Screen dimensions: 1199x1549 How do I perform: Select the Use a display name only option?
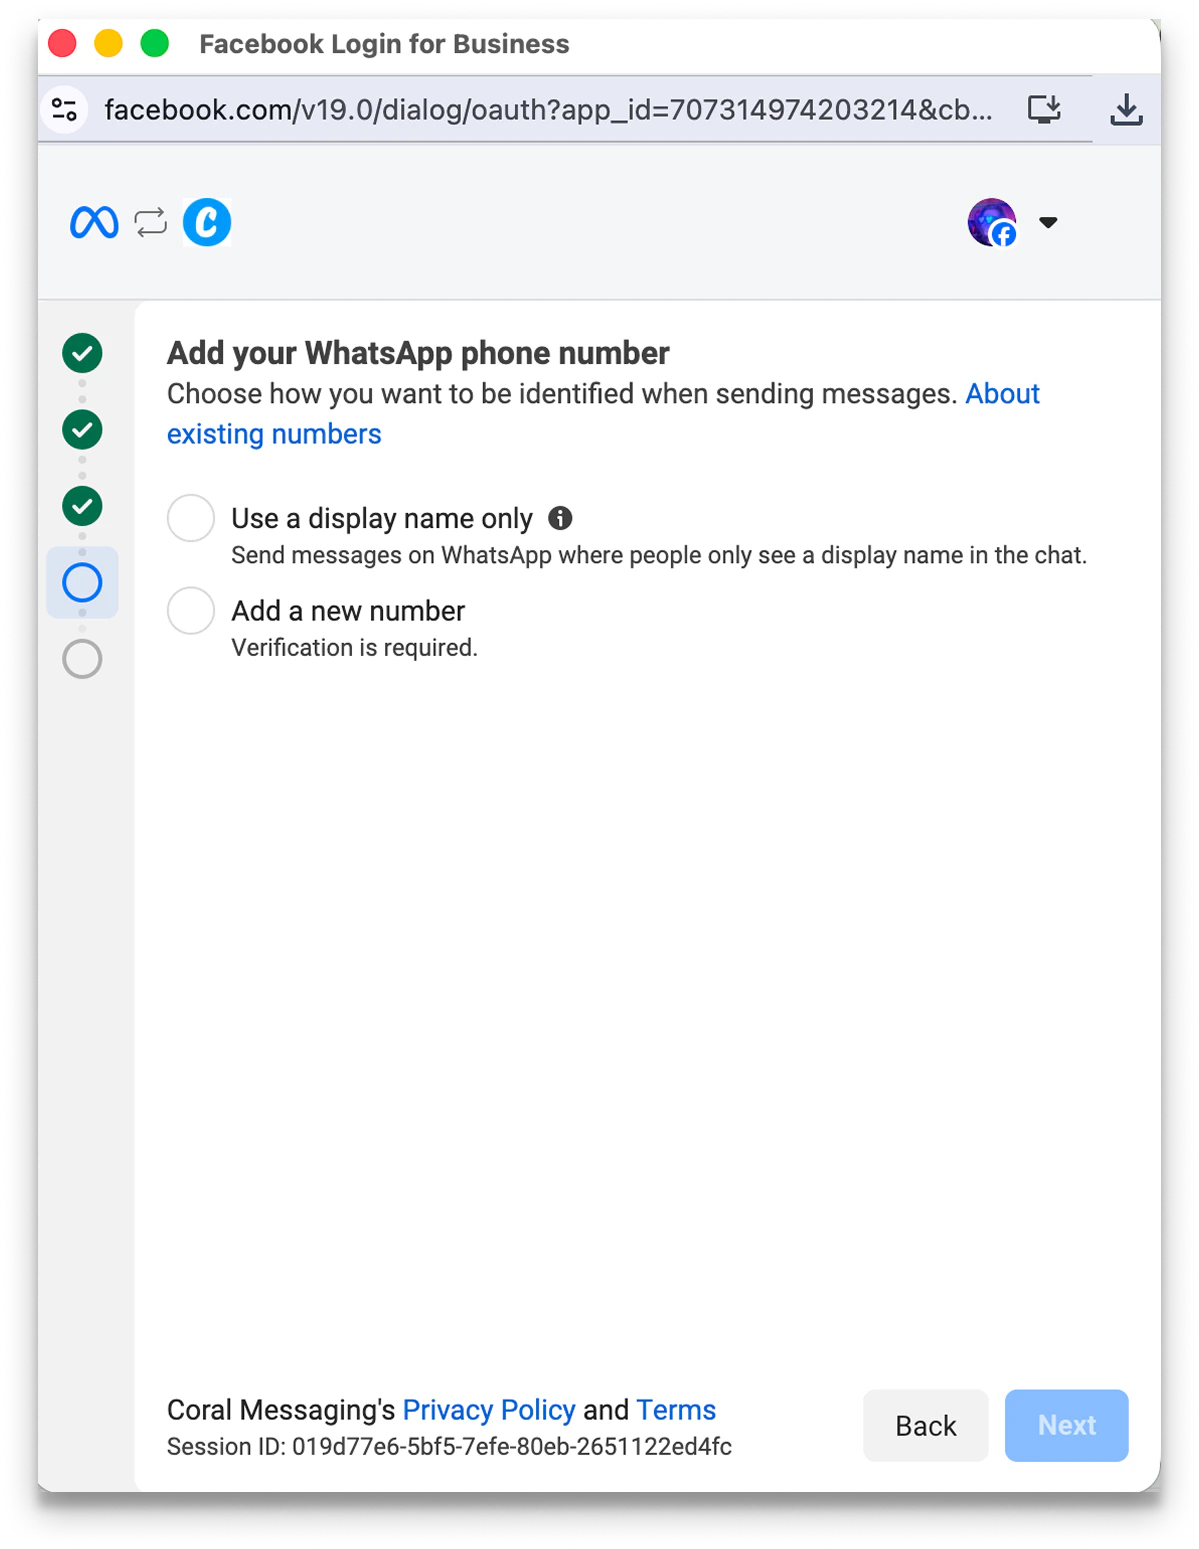190,518
